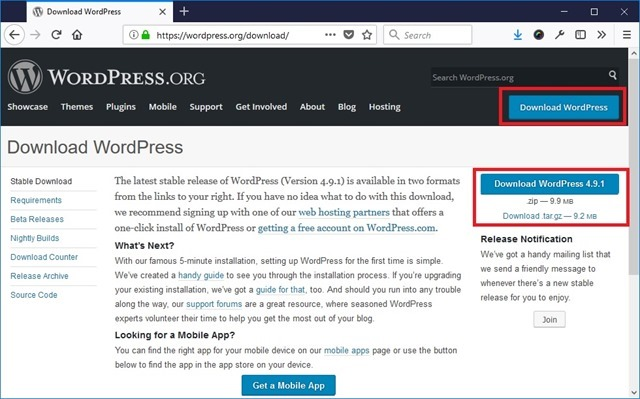Open developer tools wrench icon
Image resolution: width=640 pixels, height=399 pixels.
560,35
